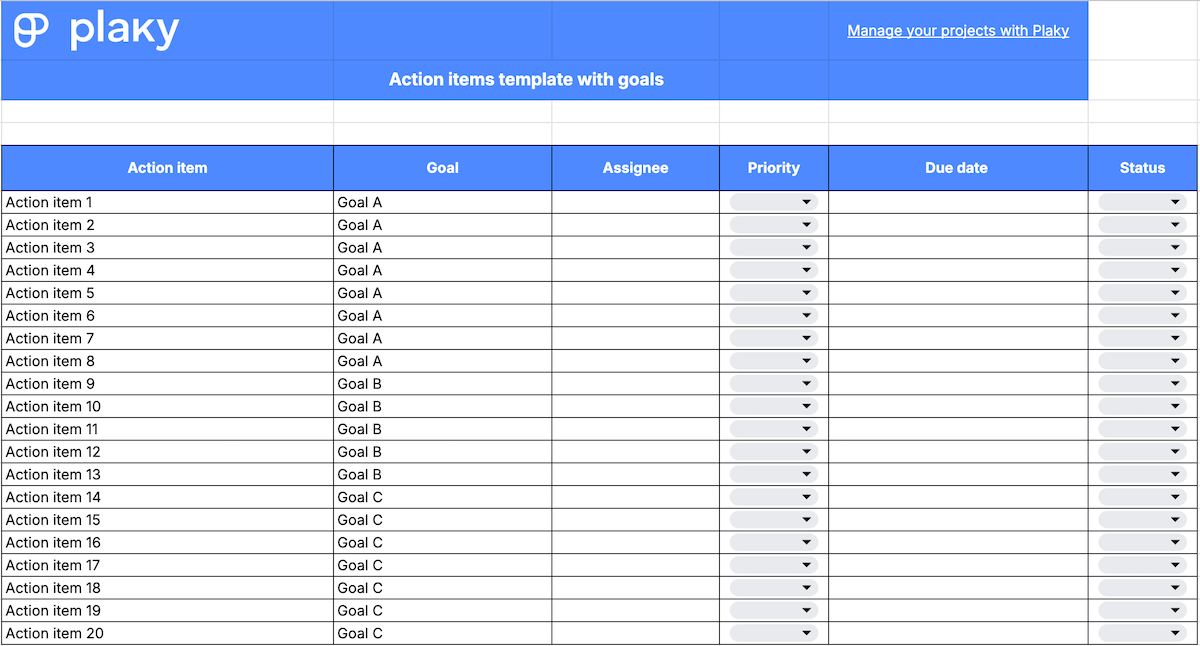The image size is (1200, 646).
Task: Click the 'Action items template with goals' title
Action: click(525, 79)
